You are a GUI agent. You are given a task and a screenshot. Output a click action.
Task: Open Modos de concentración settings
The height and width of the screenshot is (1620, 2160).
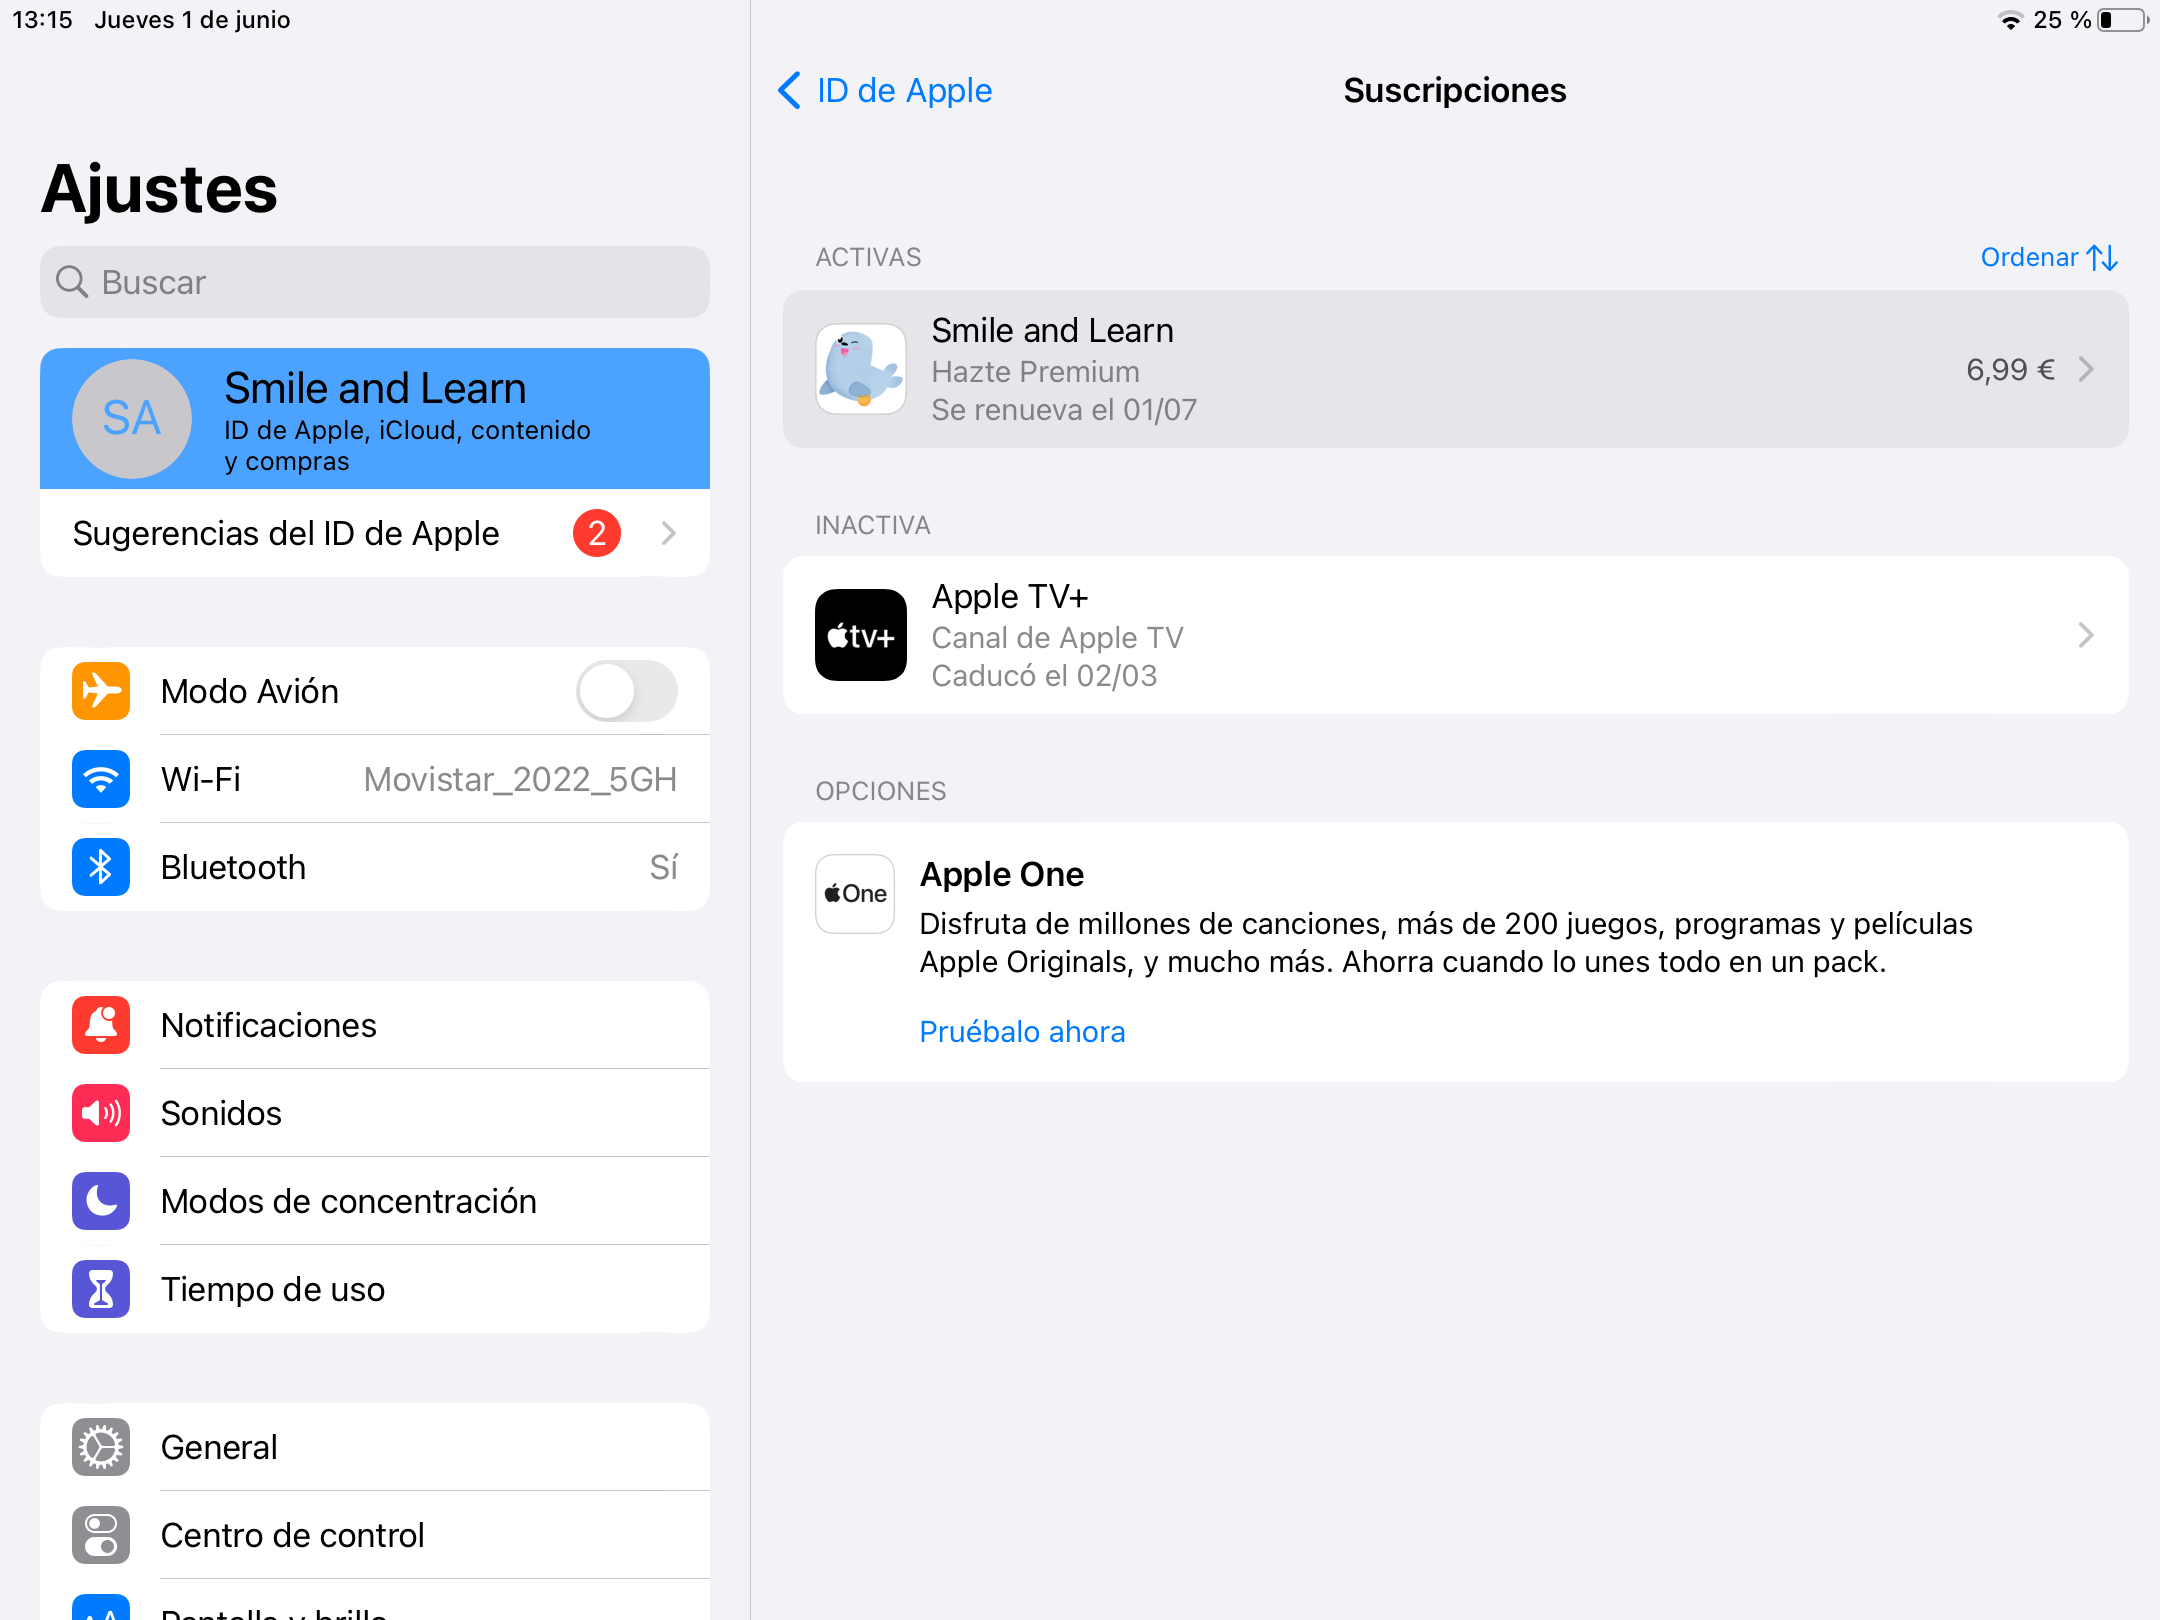click(x=375, y=1201)
